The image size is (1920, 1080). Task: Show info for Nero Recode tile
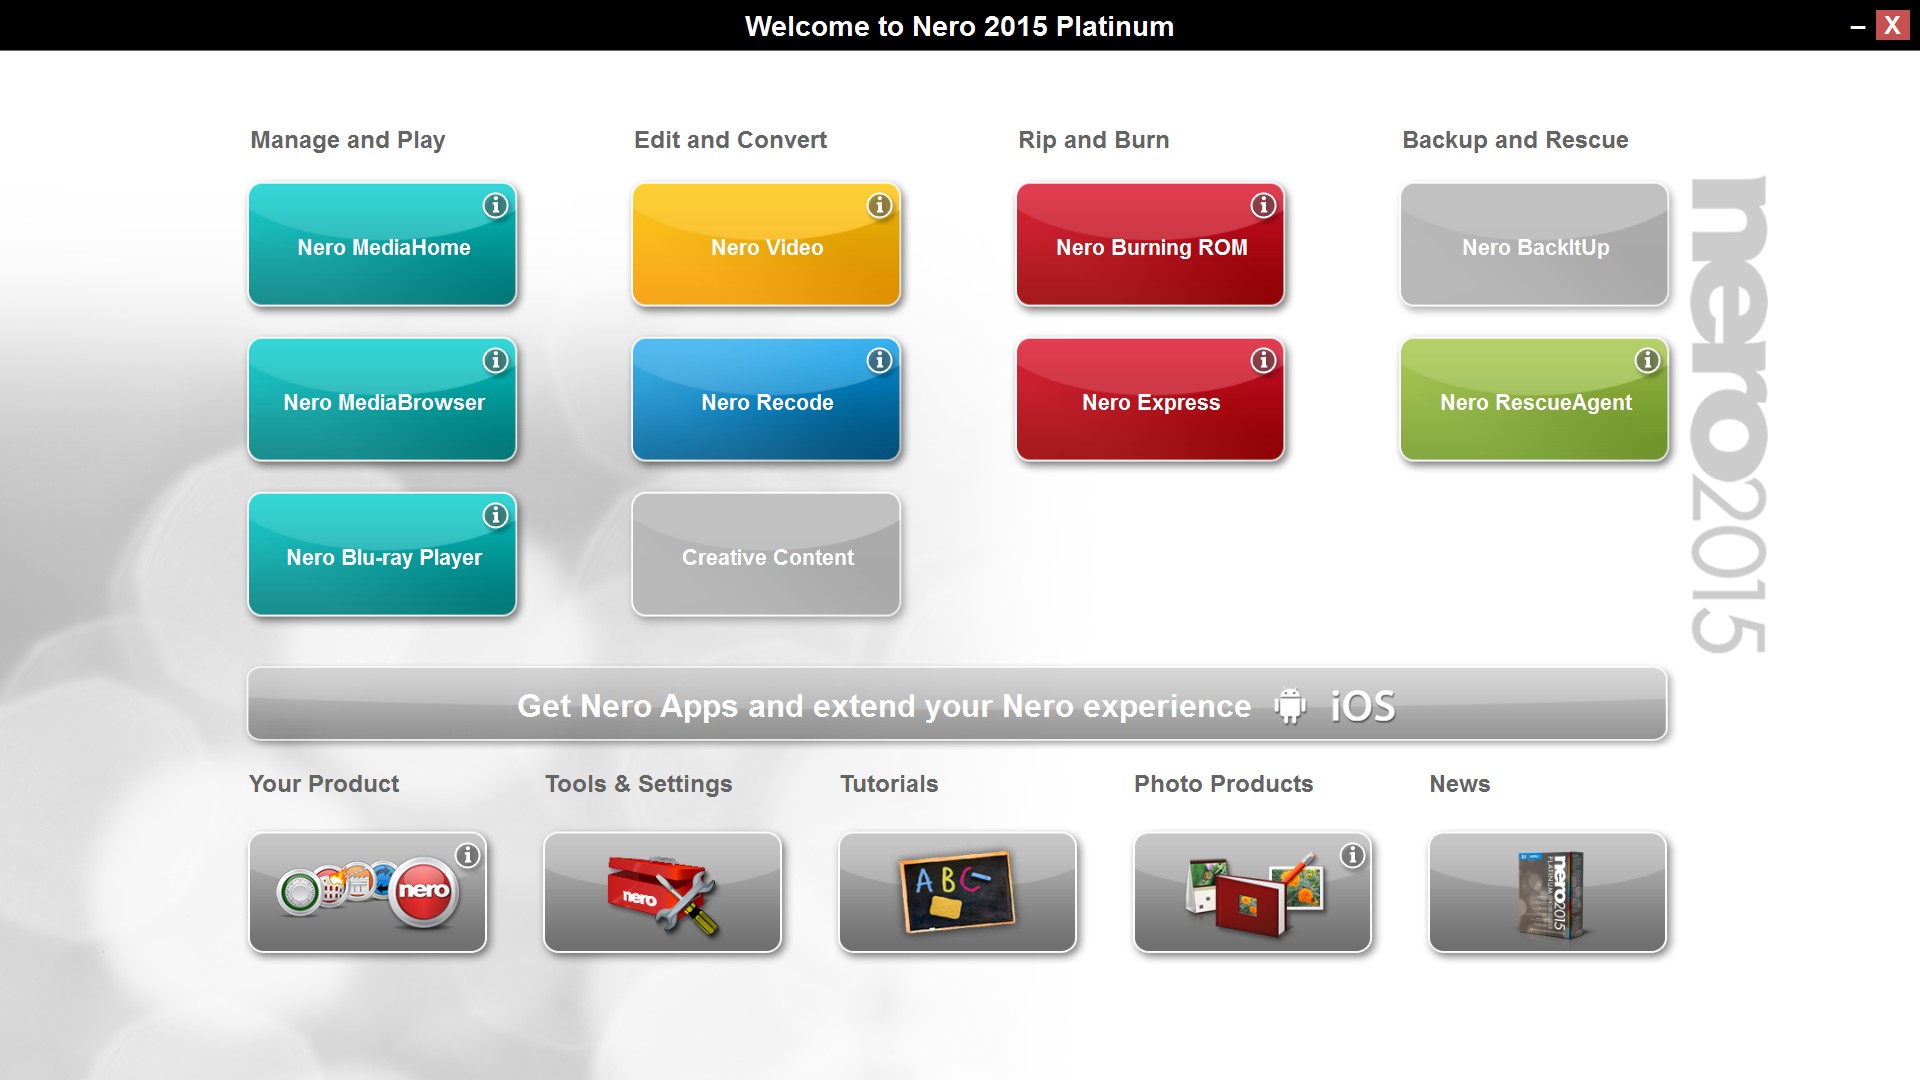pyautogui.click(x=879, y=361)
